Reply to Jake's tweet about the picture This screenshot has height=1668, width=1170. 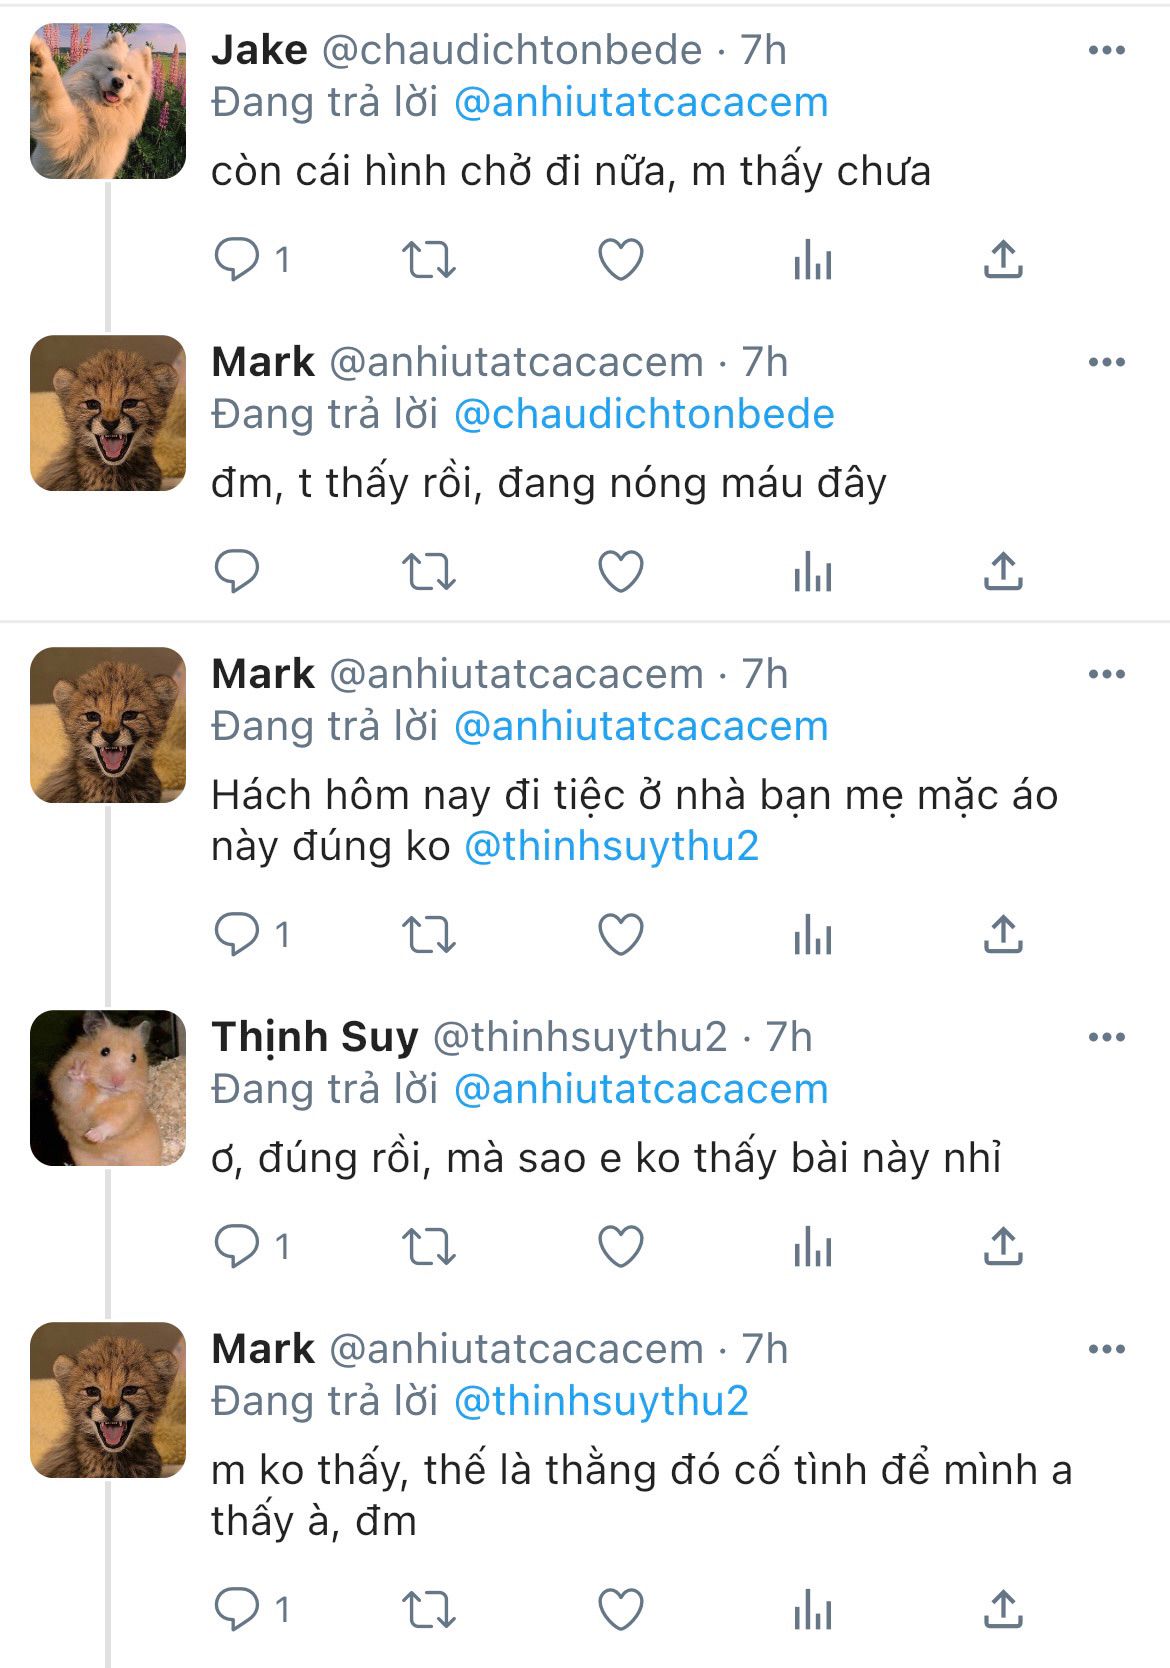coord(238,260)
